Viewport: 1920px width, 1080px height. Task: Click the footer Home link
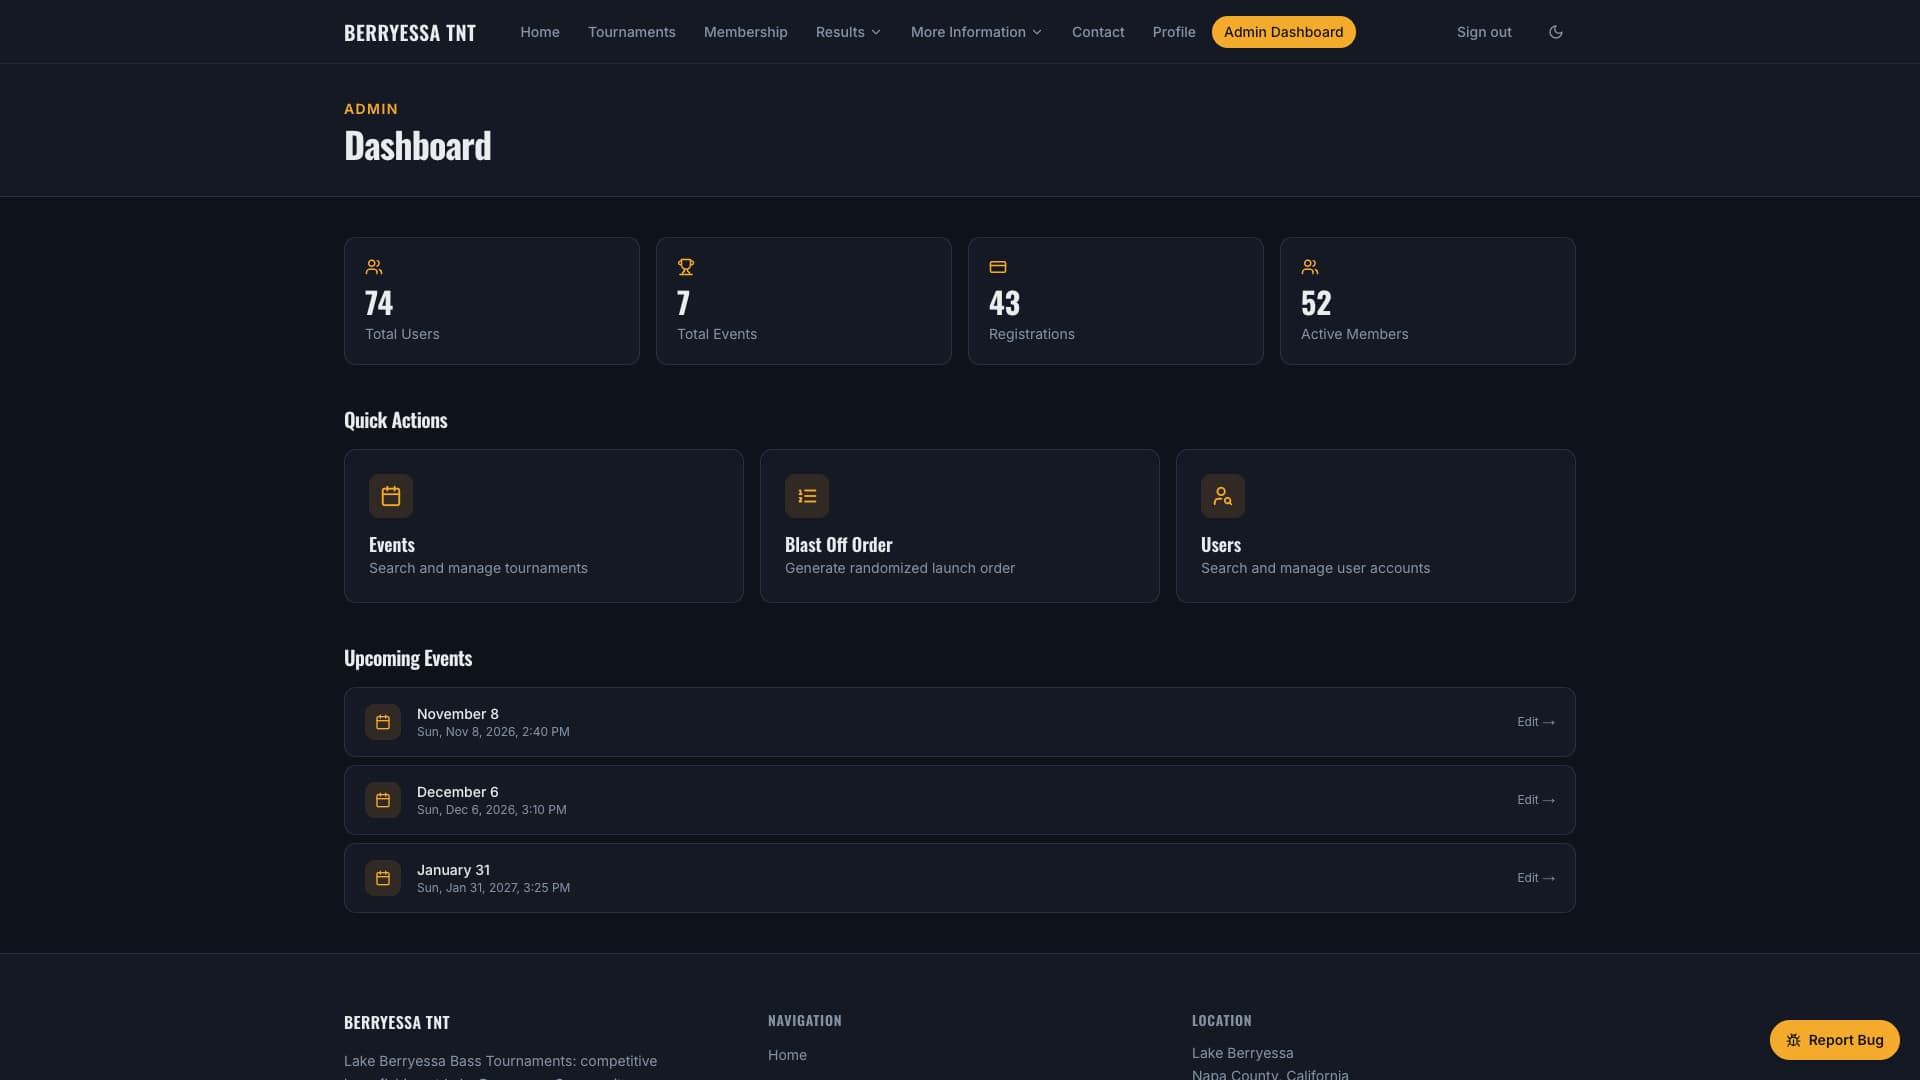787,1055
